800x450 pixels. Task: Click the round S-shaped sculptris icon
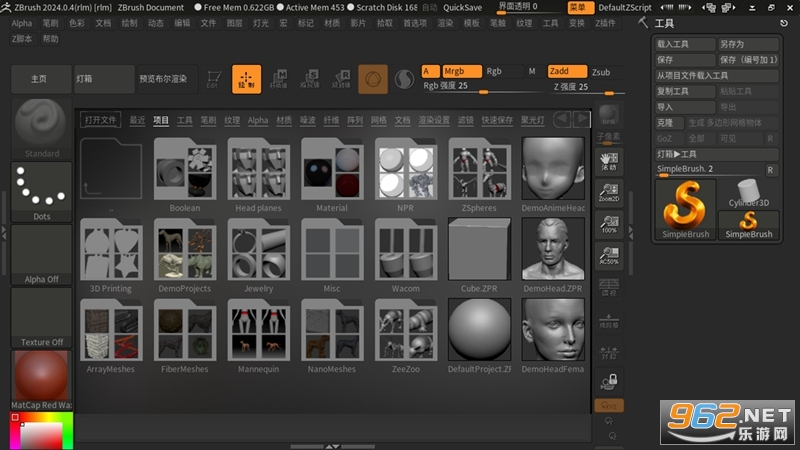404,79
